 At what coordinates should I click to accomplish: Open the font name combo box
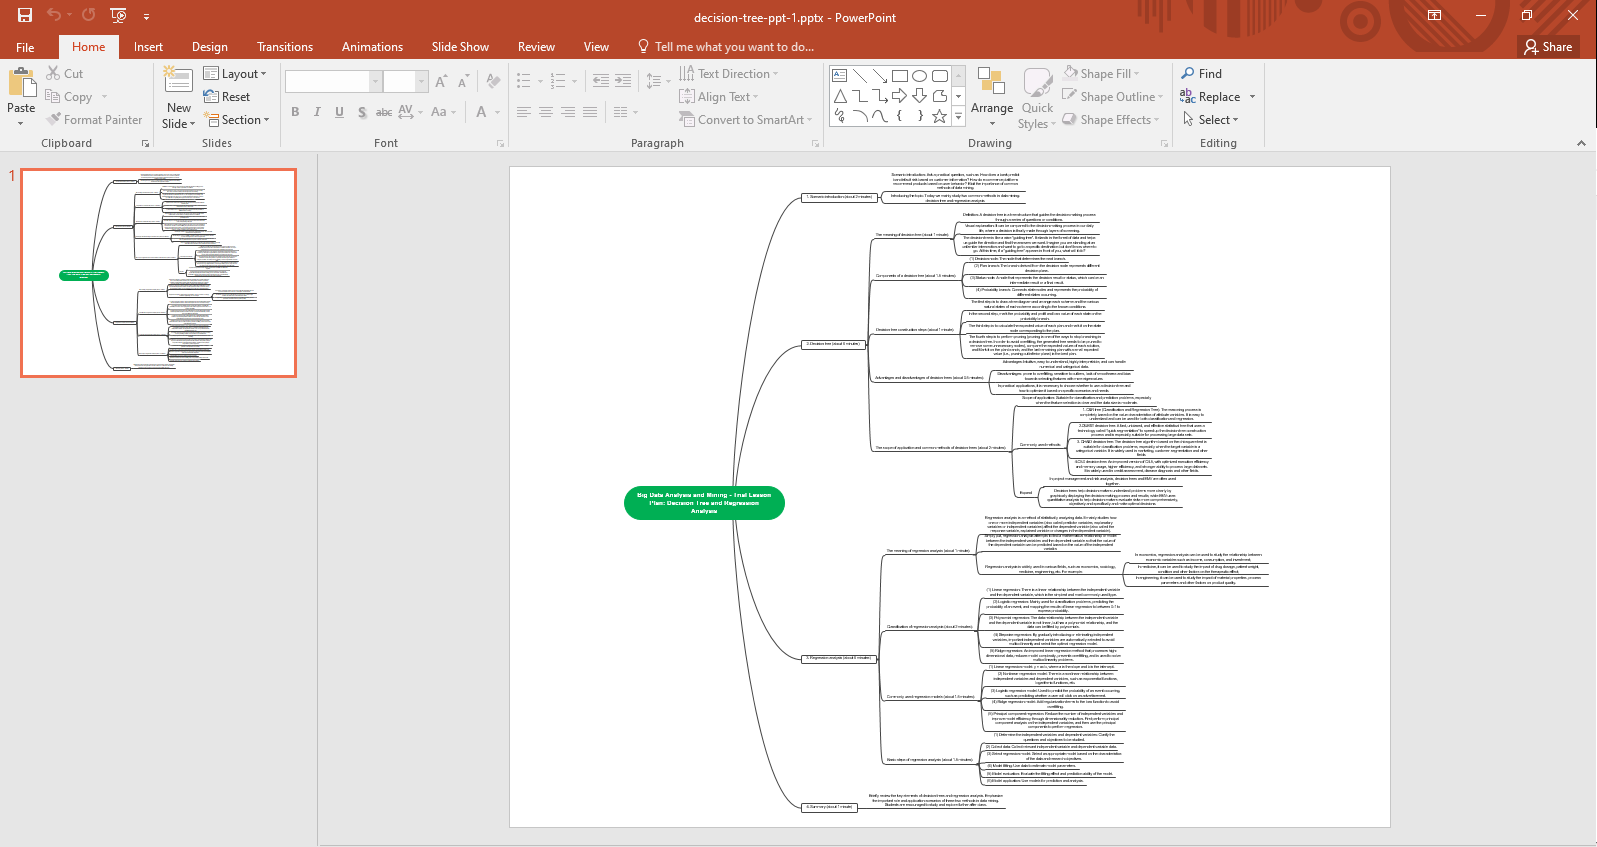coord(333,82)
